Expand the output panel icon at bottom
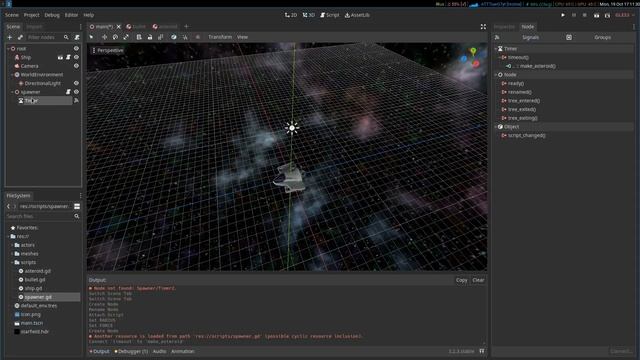The width and height of the screenshot is (640, 360). click(x=482, y=351)
